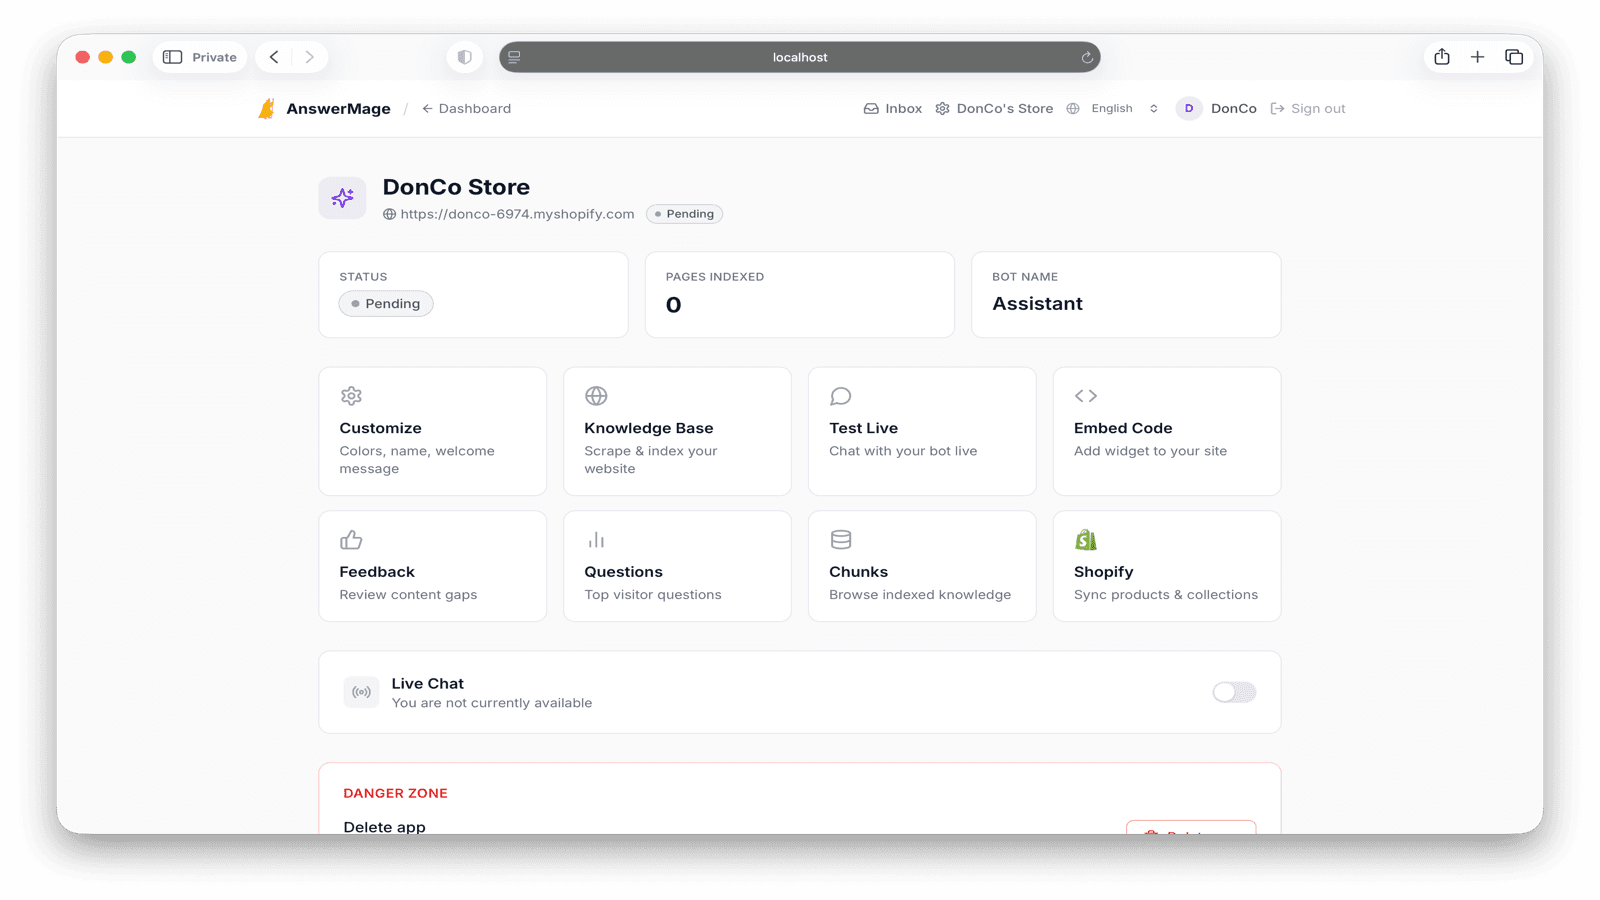
Task: Click the sparkle app icon for DonCo Store
Action: 342,198
